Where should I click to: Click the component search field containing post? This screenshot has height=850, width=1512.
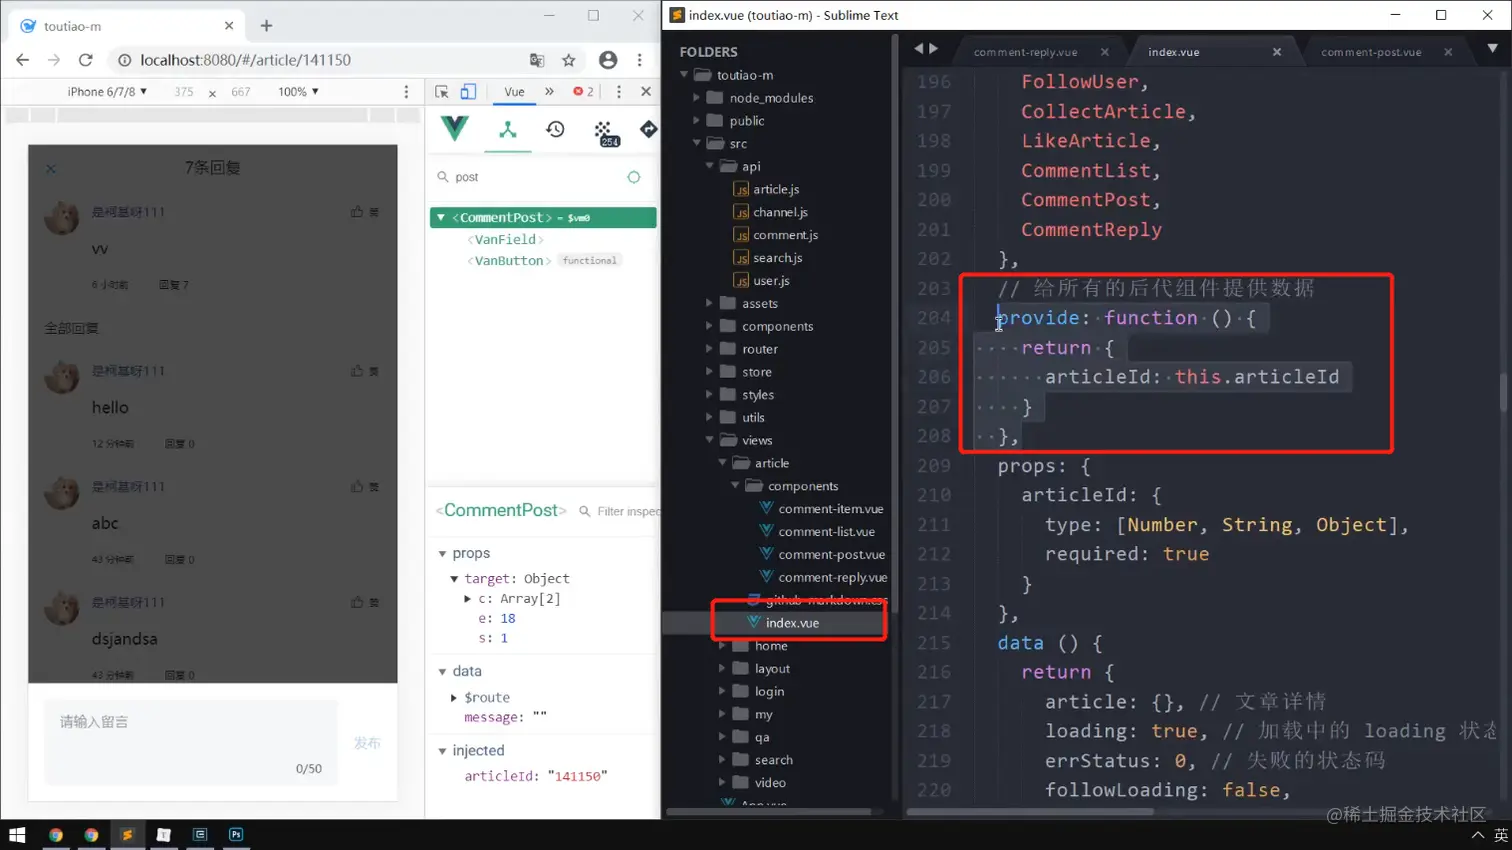tap(530, 177)
